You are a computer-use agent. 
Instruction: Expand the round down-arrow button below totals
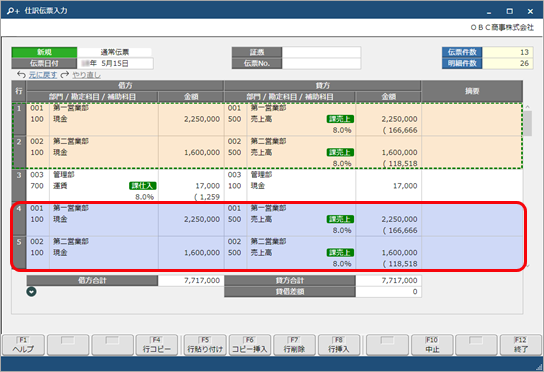point(31,292)
